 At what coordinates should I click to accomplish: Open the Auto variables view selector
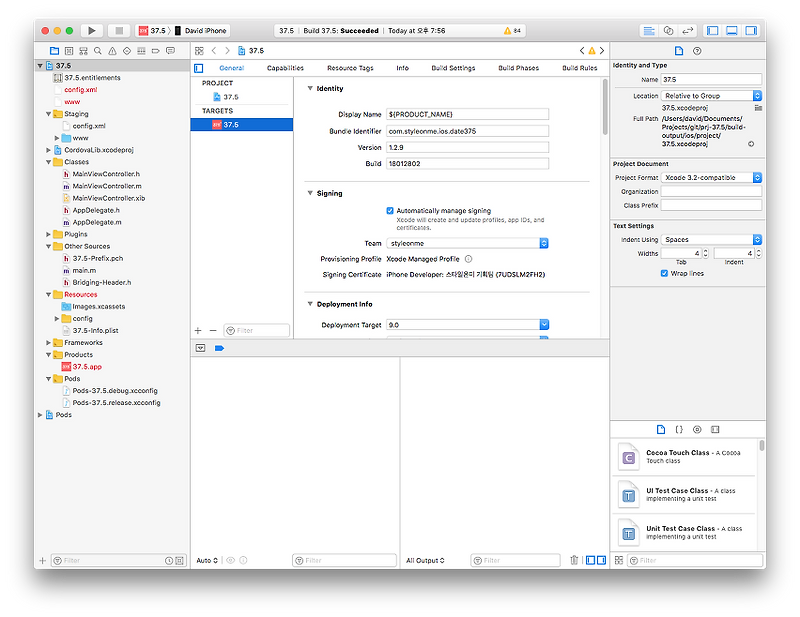[207, 560]
